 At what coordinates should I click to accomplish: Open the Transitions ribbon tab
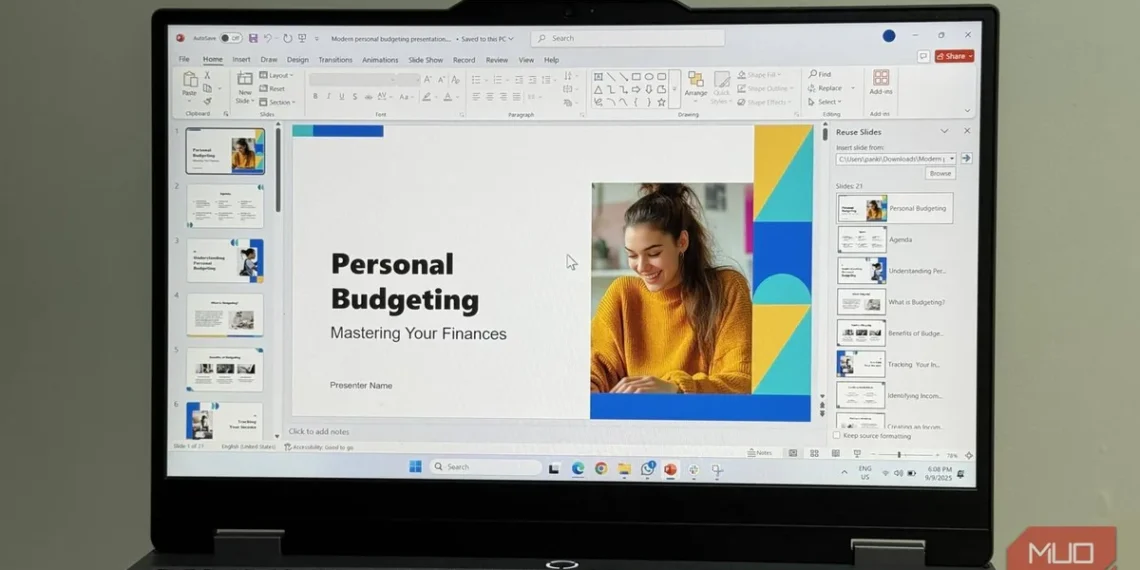tap(335, 60)
